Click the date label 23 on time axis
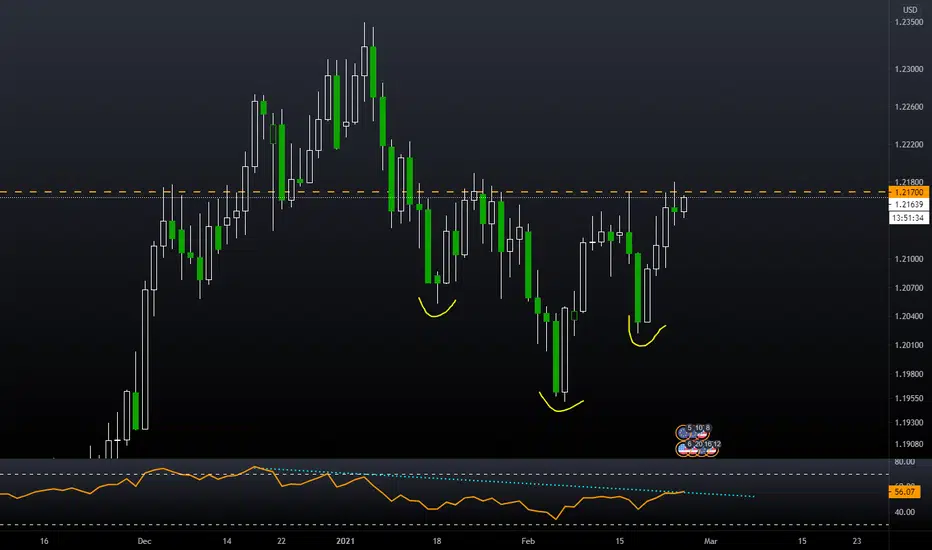The width and height of the screenshot is (932, 550). pyautogui.click(x=857, y=541)
